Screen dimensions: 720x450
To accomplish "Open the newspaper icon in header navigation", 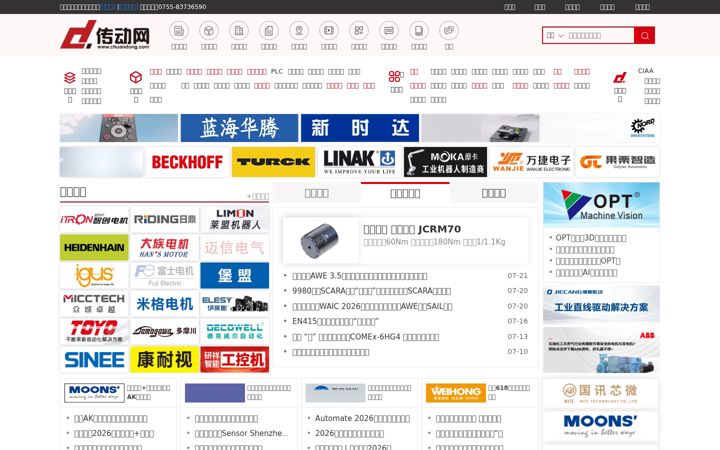I will [179, 31].
